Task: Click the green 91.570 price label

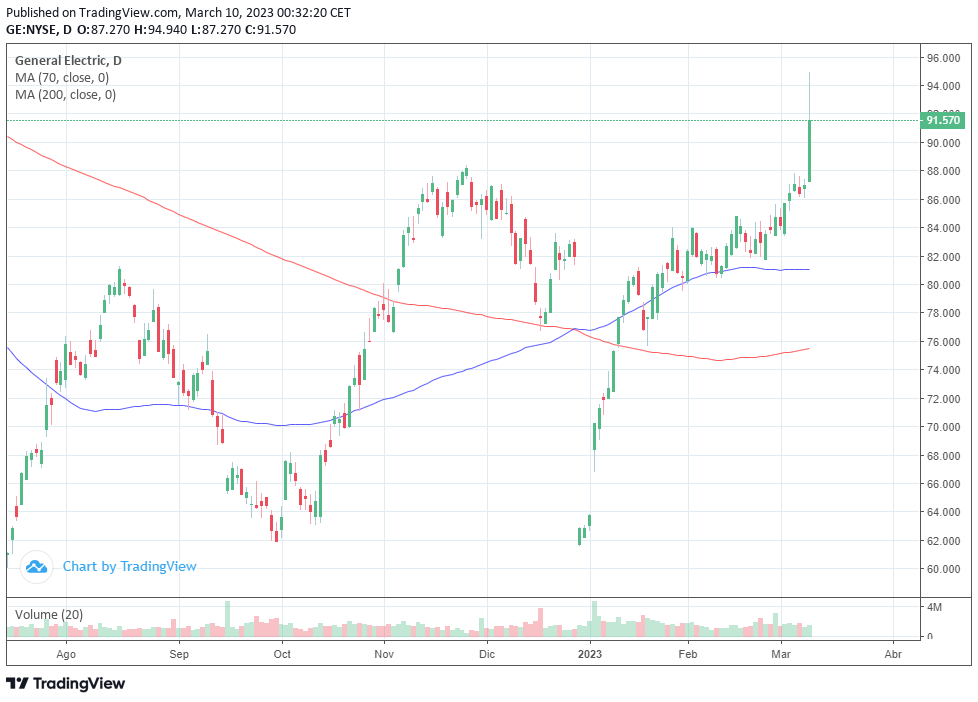Action: pos(942,120)
